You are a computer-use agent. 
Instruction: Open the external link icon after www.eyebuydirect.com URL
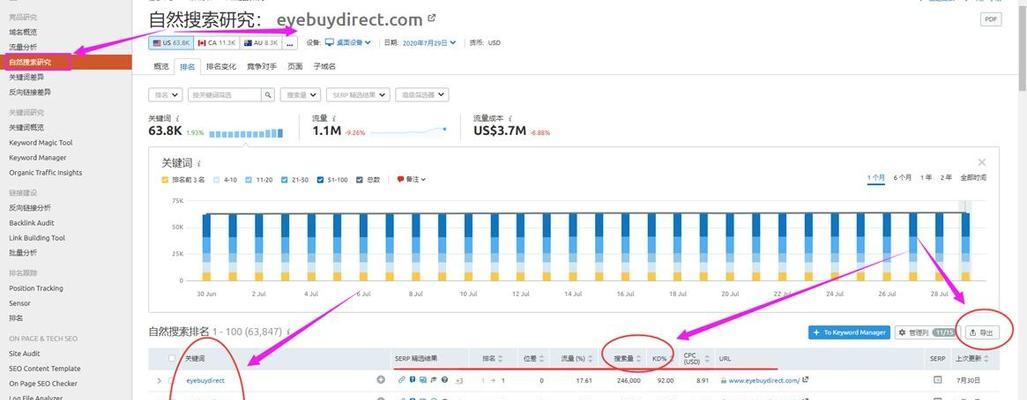pos(805,380)
